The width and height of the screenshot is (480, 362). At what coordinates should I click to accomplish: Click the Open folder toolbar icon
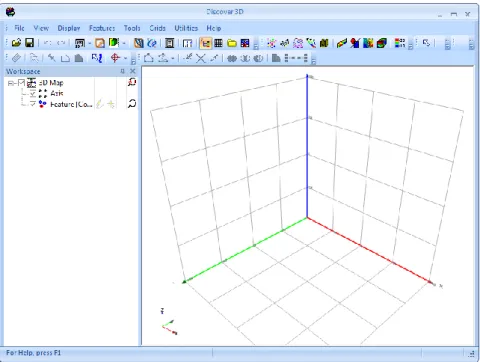point(16,43)
